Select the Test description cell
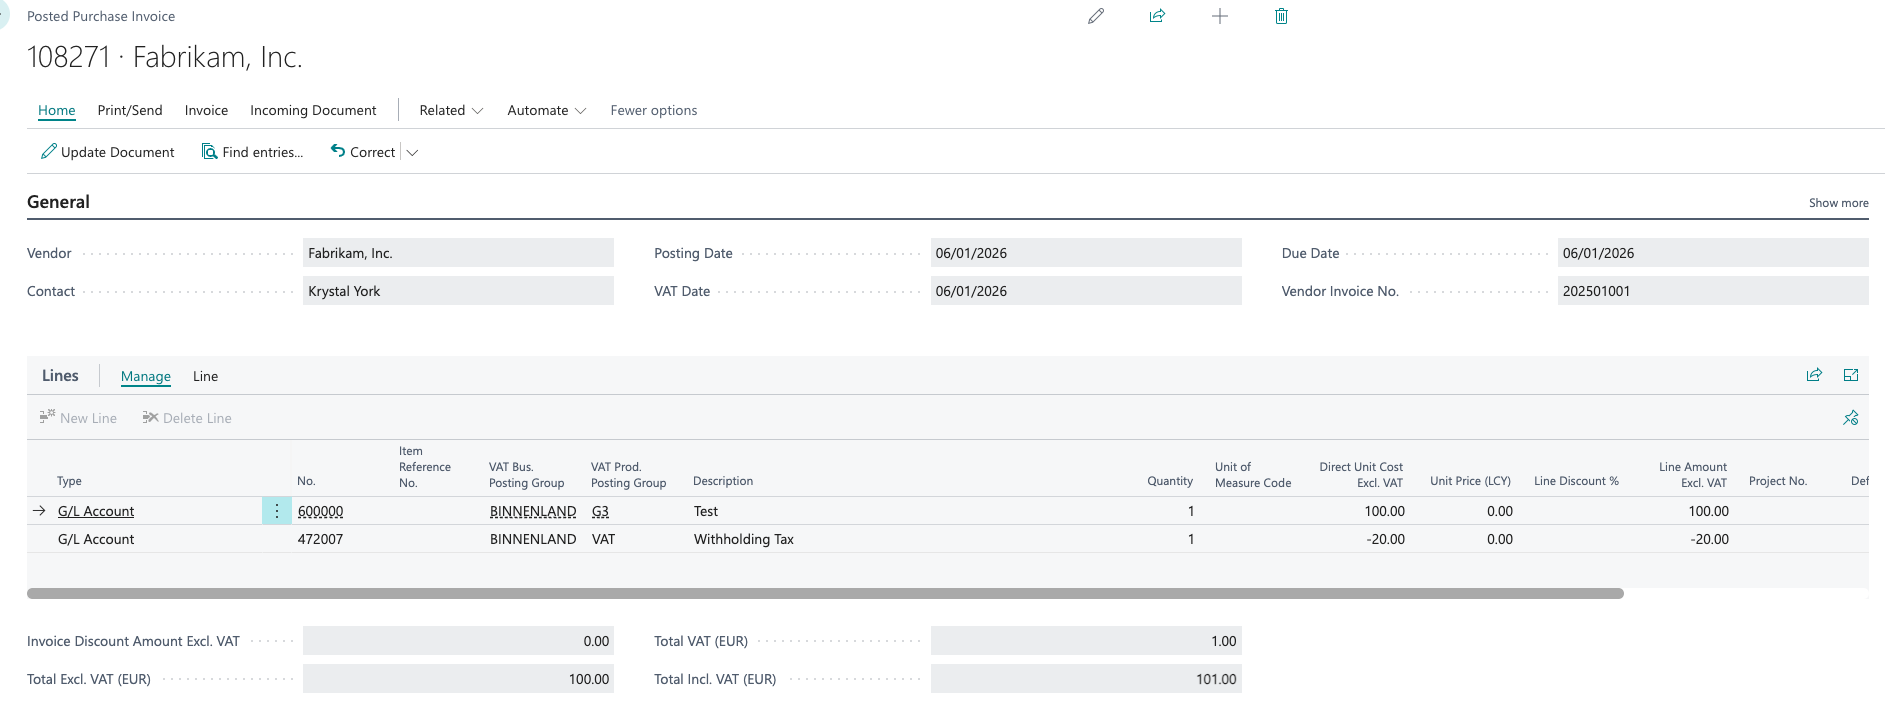The image size is (1885, 724). tap(706, 511)
